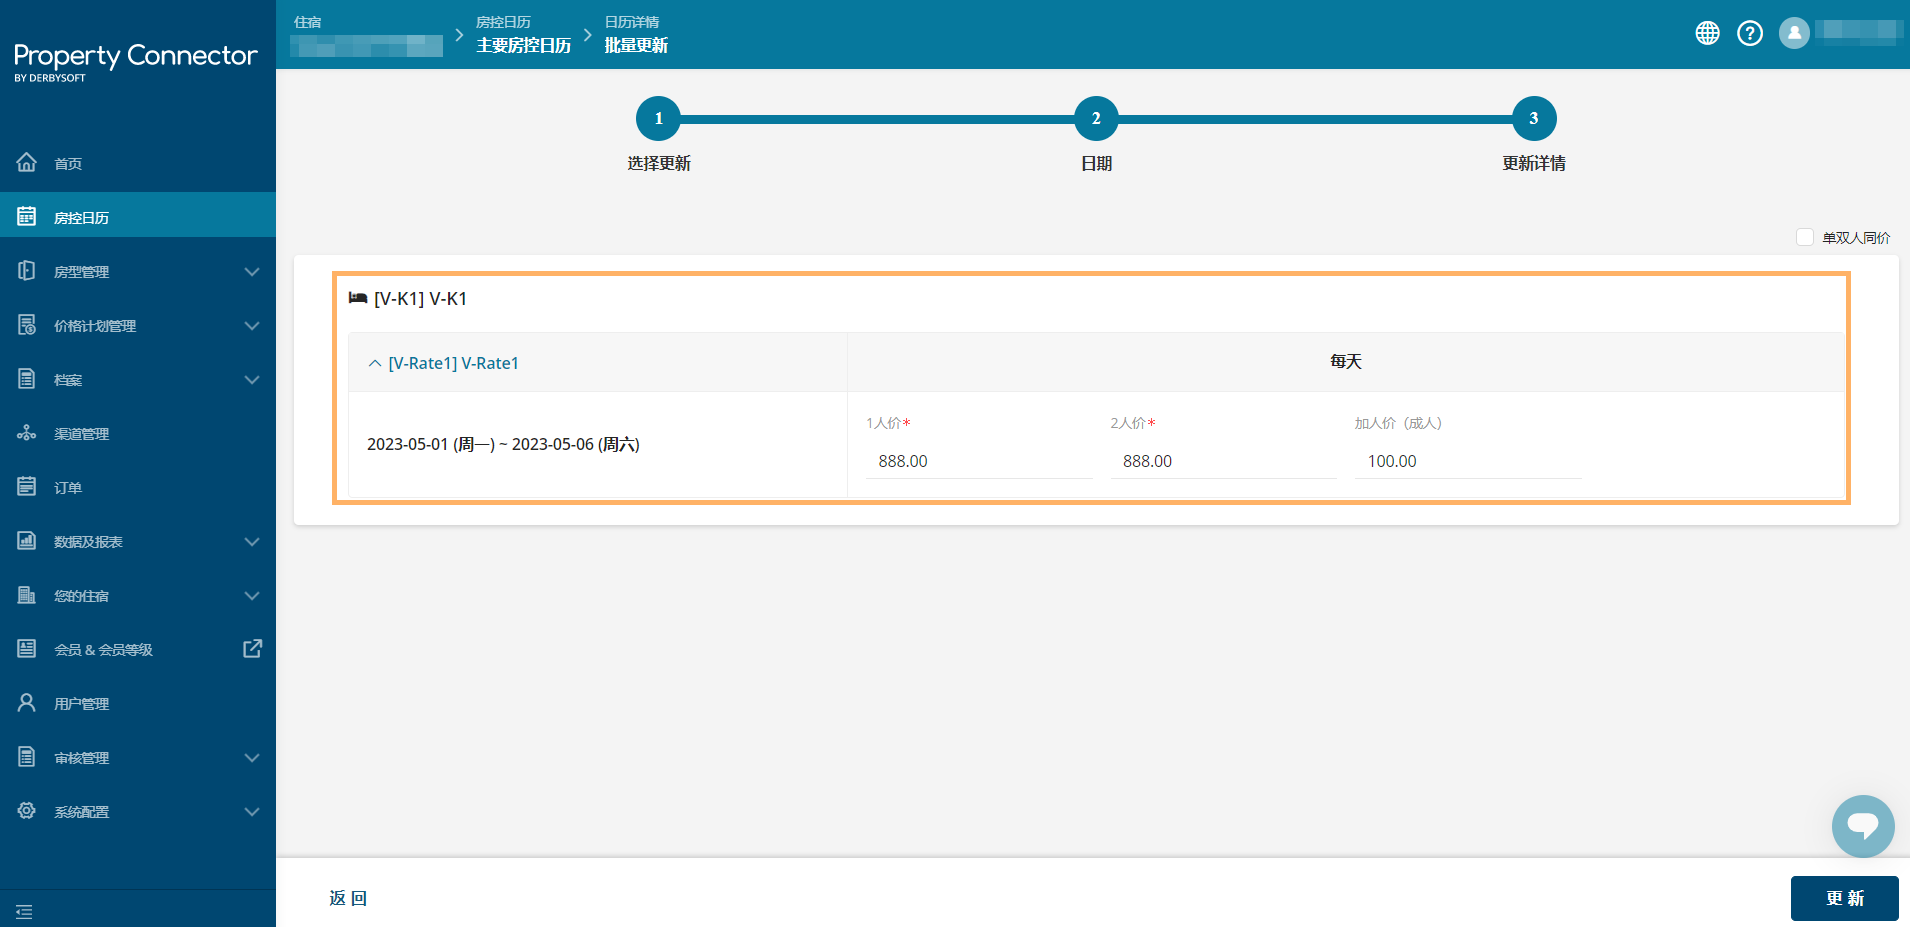Click the gear icon beside 系统配置
The image size is (1910, 927).
click(27, 810)
